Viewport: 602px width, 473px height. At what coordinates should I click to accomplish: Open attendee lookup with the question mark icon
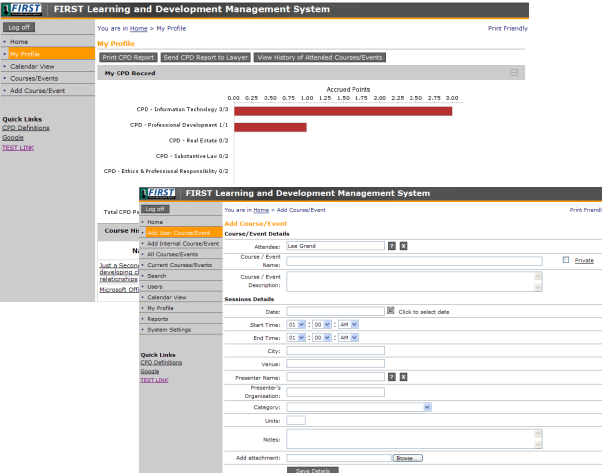(392, 246)
